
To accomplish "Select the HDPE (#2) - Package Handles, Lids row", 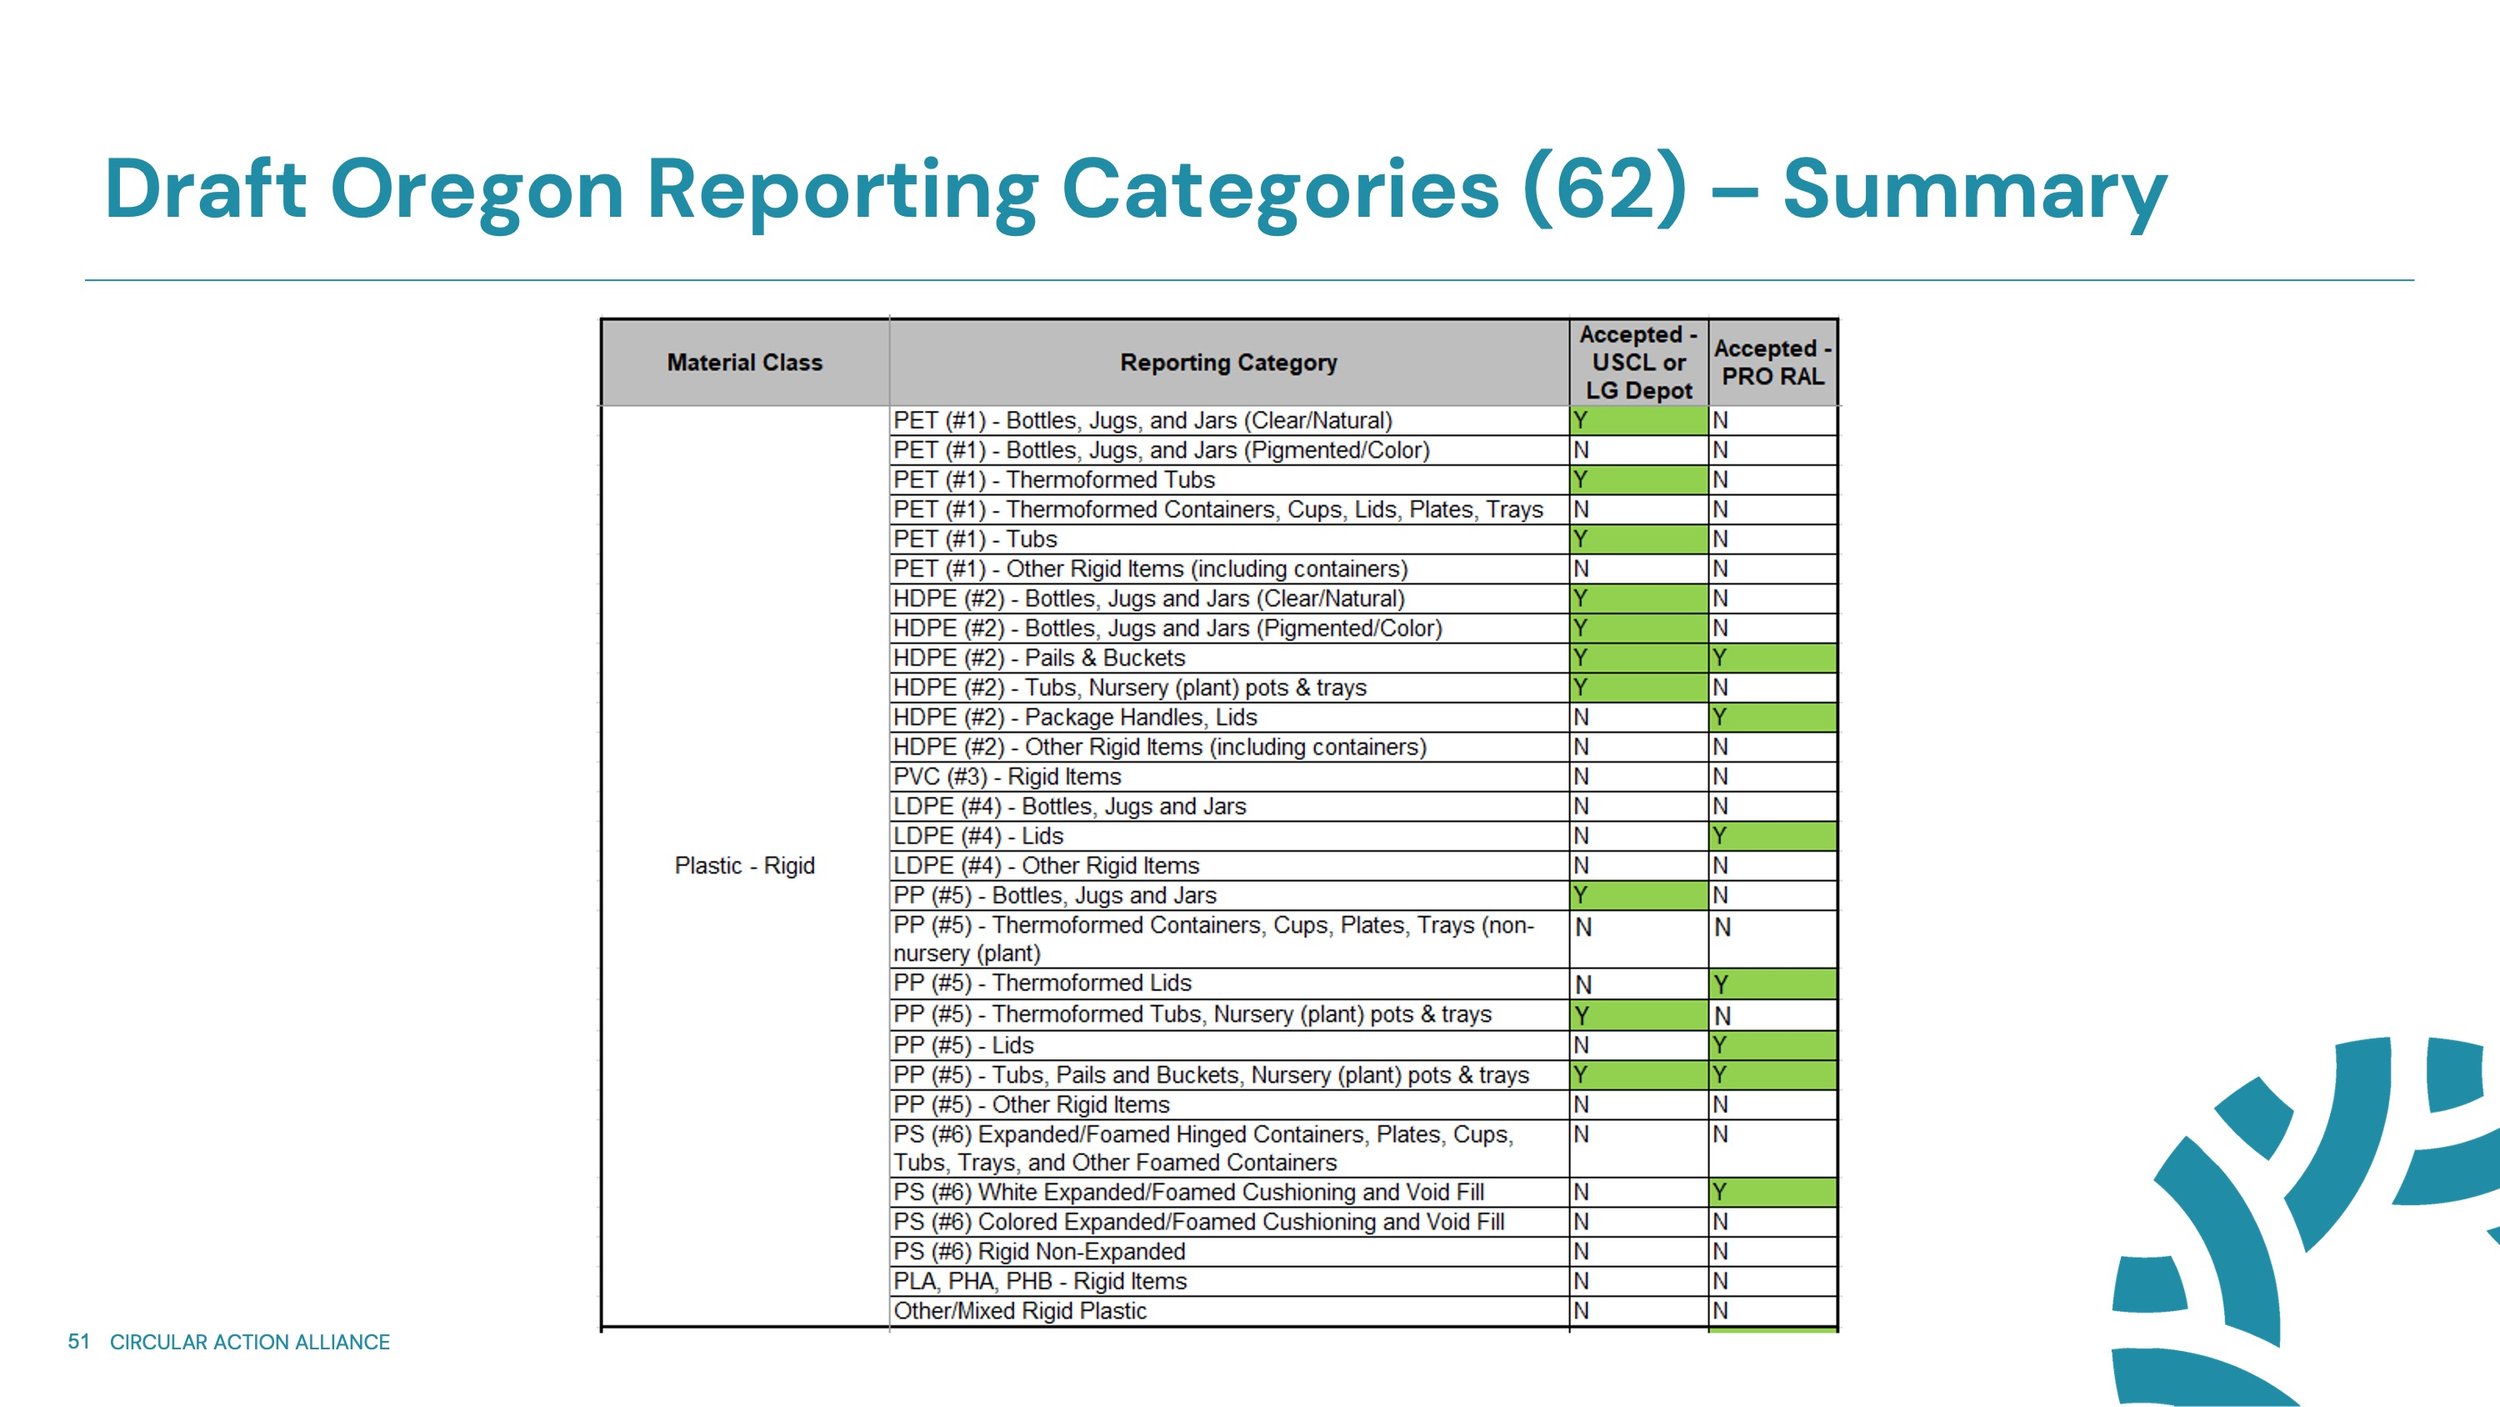I will (1075, 718).
